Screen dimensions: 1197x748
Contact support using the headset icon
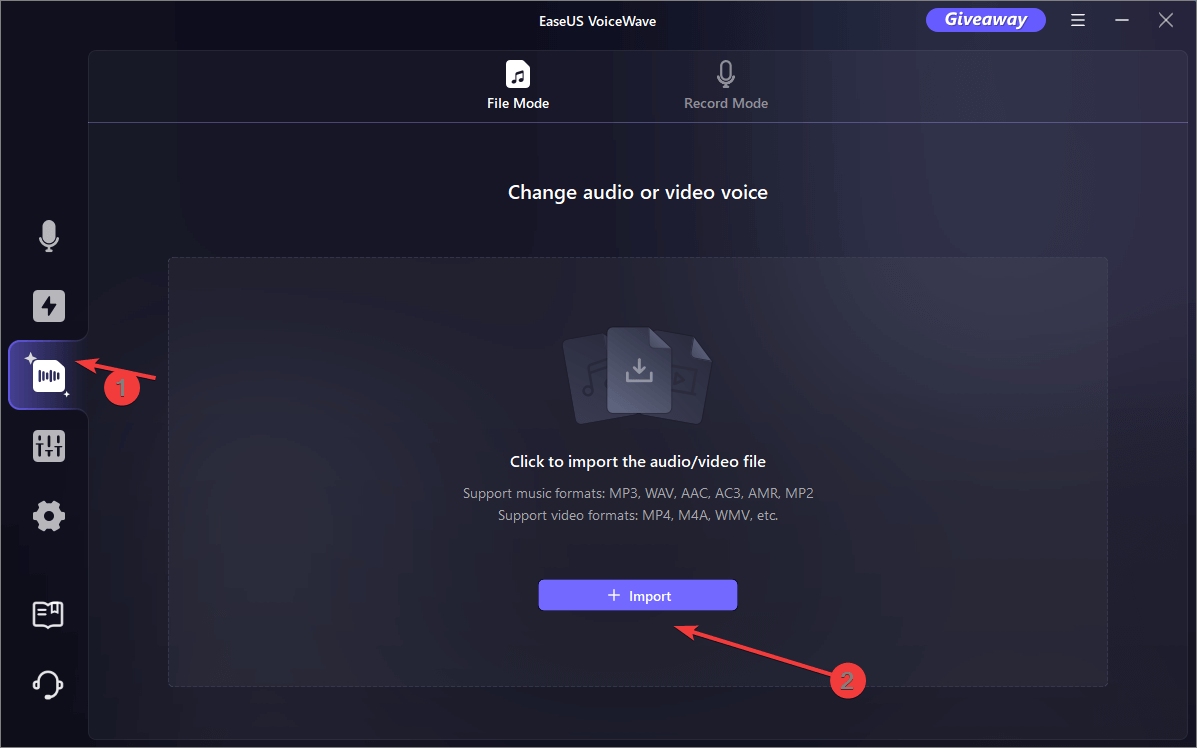point(48,684)
